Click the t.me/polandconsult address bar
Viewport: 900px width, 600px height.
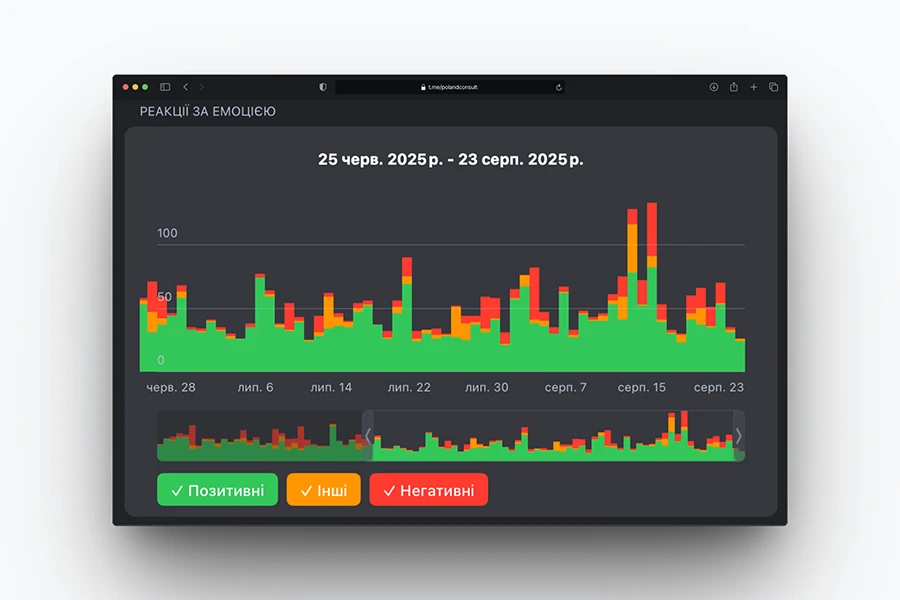(x=450, y=87)
